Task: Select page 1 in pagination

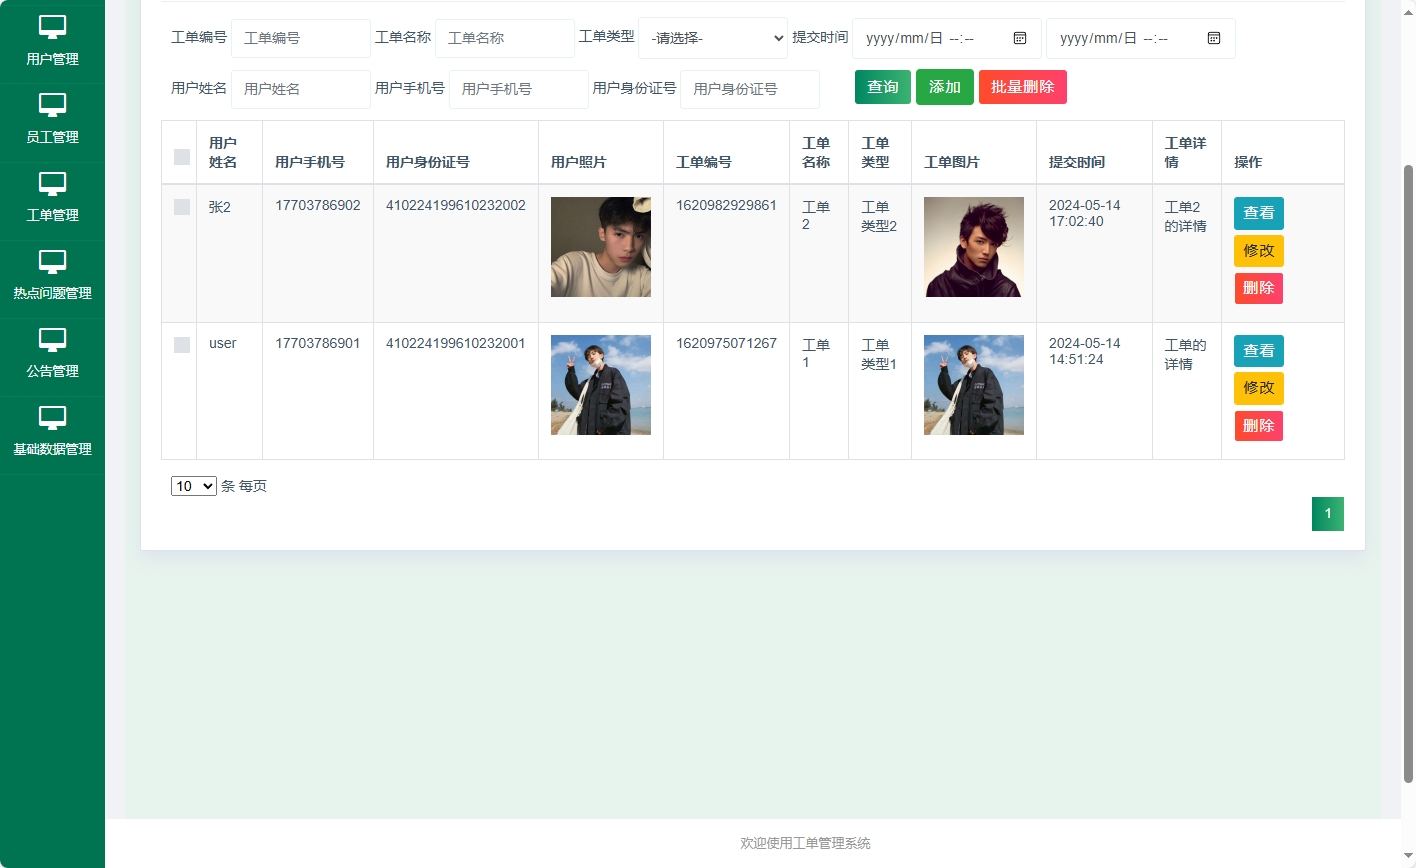Action: (1328, 513)
